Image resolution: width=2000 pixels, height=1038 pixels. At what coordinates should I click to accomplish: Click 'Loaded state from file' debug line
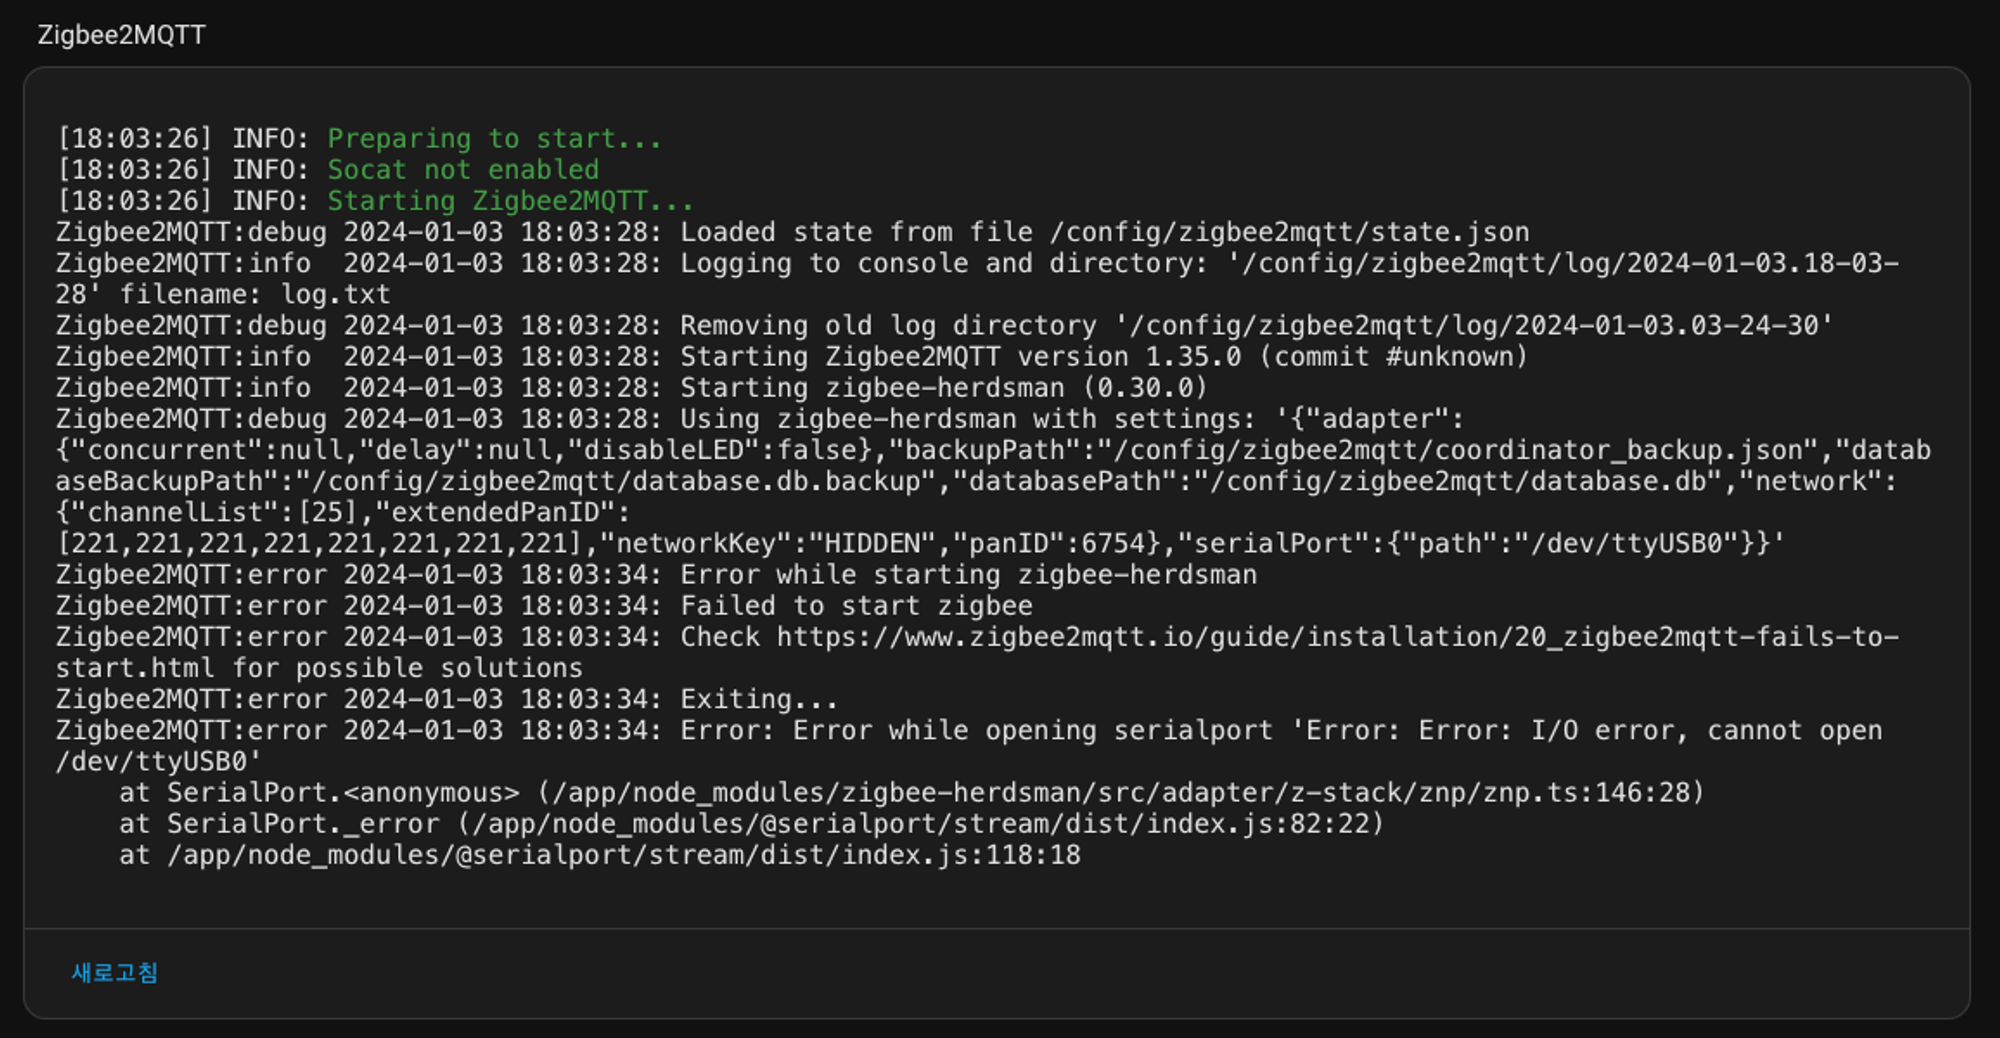(x=793, y=232)
